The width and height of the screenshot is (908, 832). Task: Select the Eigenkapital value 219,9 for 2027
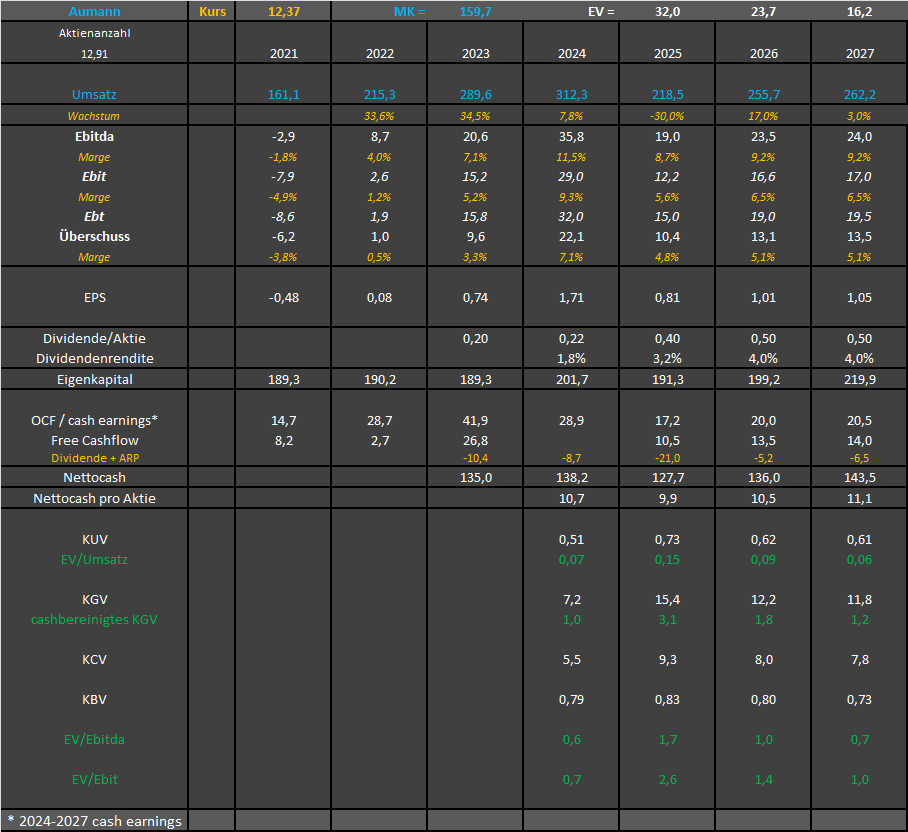tap(859, 380)
